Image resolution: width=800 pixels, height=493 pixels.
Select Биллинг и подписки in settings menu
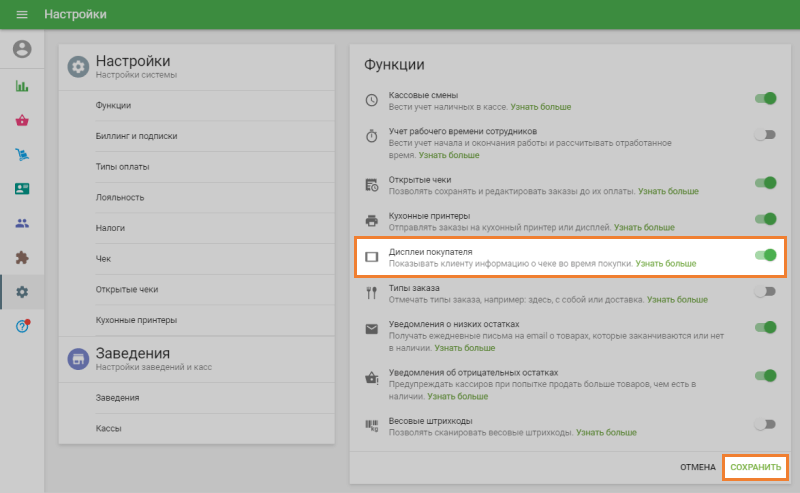(x=136, y=136)
